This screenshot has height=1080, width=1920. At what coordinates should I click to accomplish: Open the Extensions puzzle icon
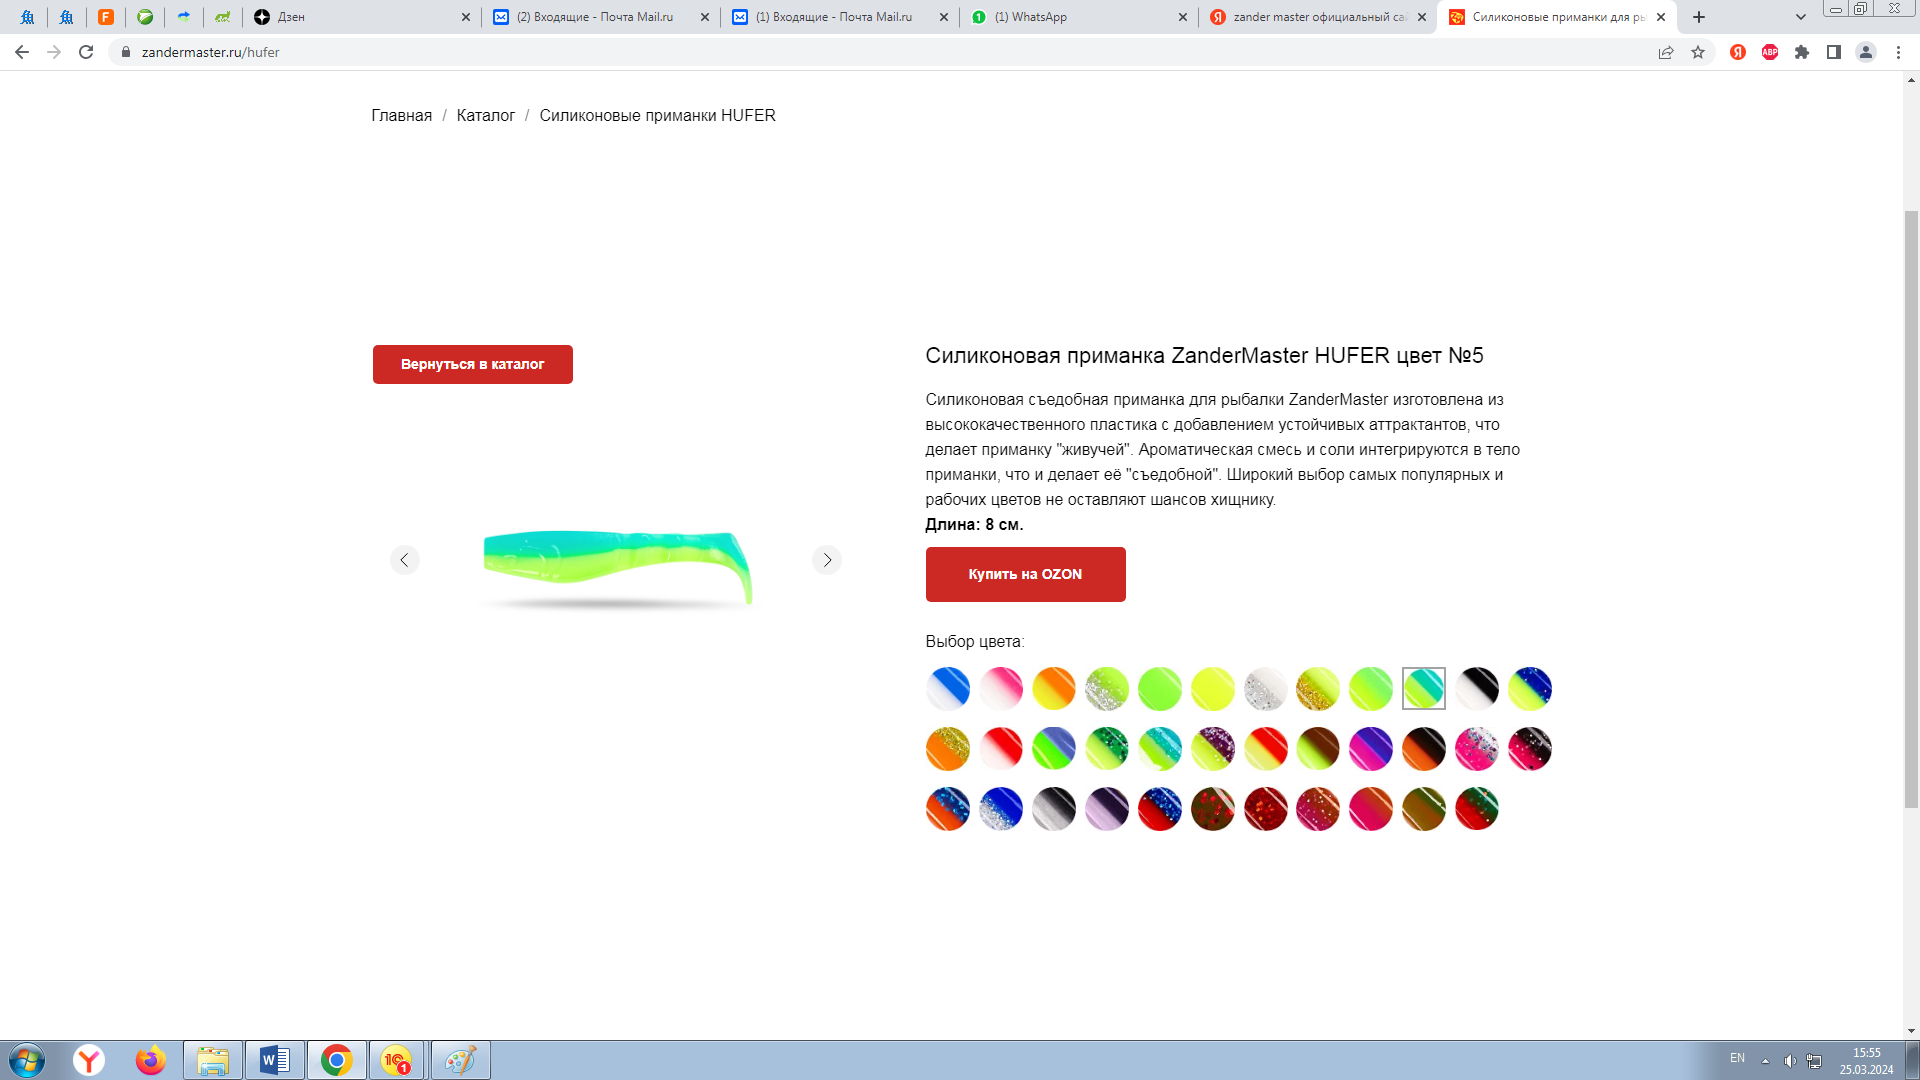[1802, 52]
